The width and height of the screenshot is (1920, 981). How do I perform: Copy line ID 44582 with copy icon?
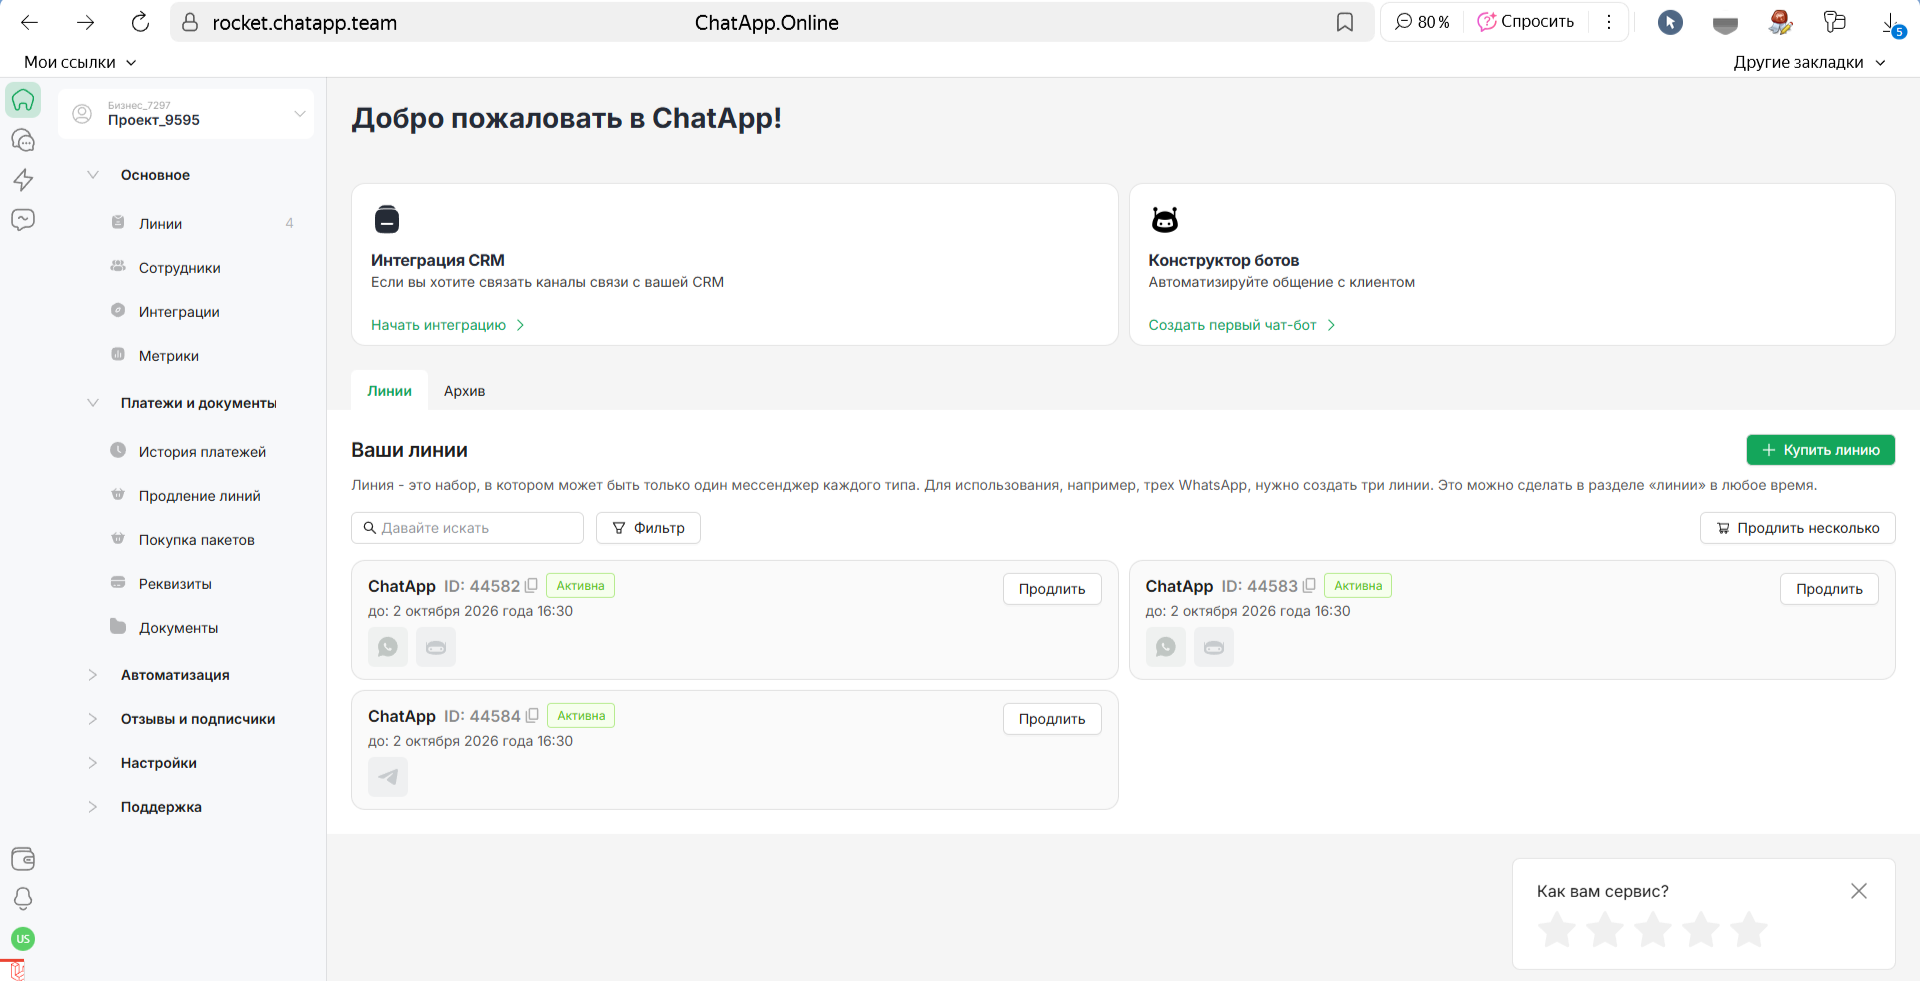click(531, 586)
